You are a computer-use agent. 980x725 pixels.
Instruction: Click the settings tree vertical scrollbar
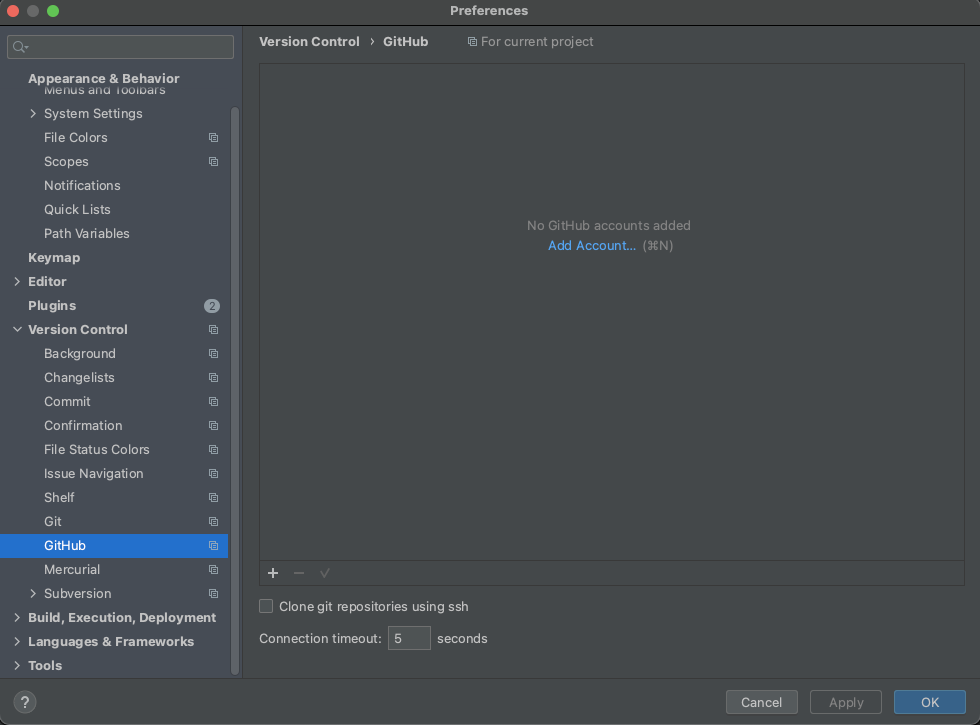click(x=235, y=391)
